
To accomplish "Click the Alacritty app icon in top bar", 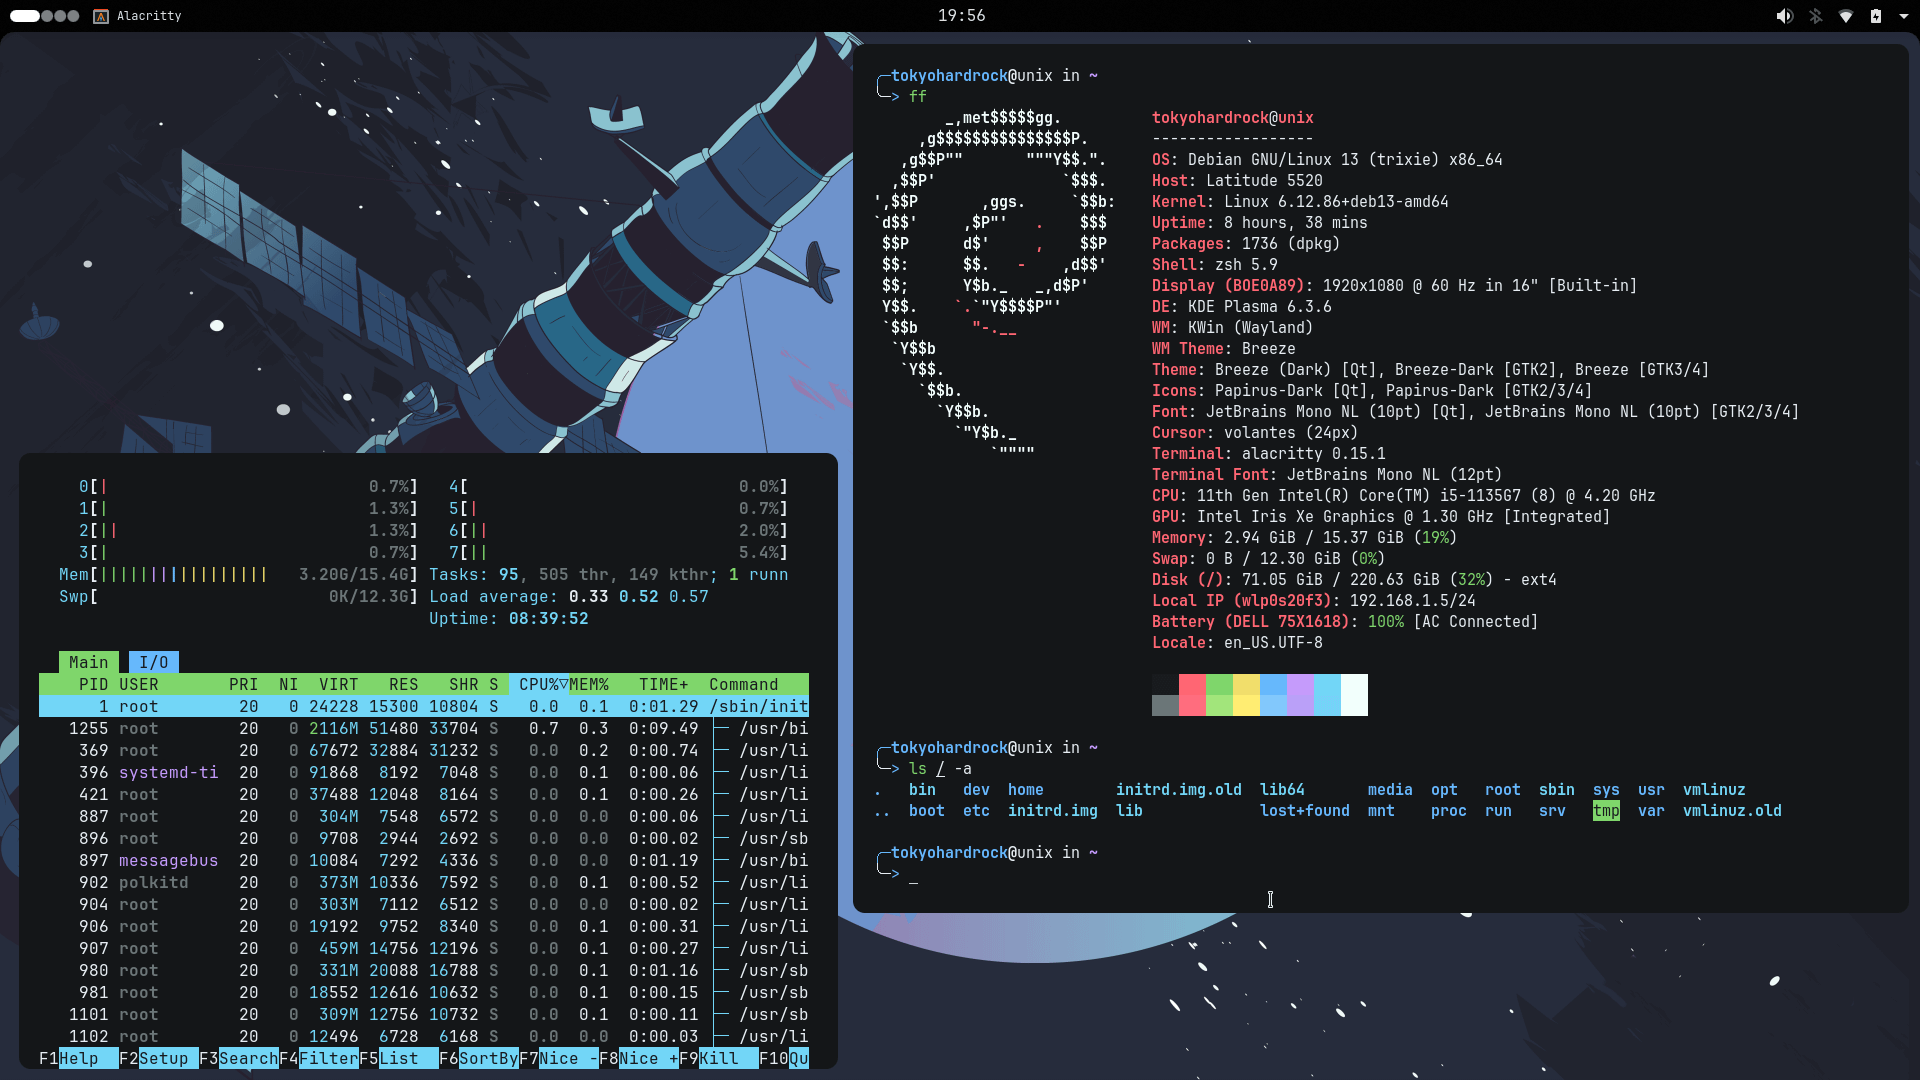I will click(x=101, y=16).
